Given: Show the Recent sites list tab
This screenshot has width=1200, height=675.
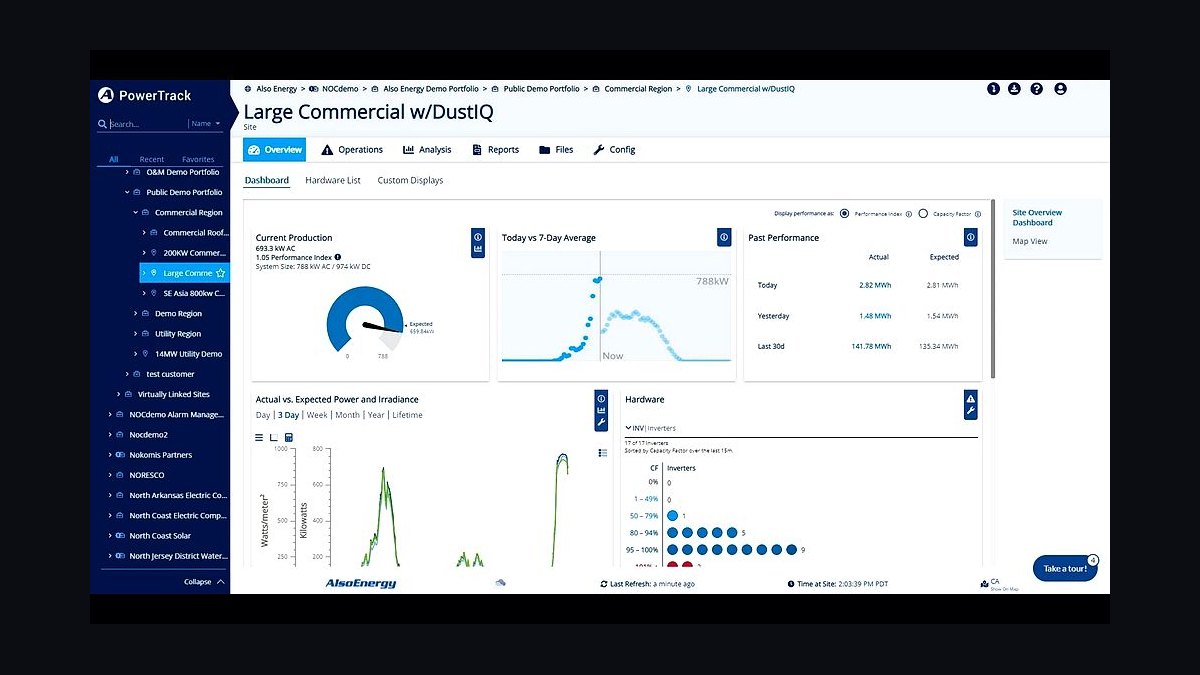Looking at the screenshot, I should 152,159.
